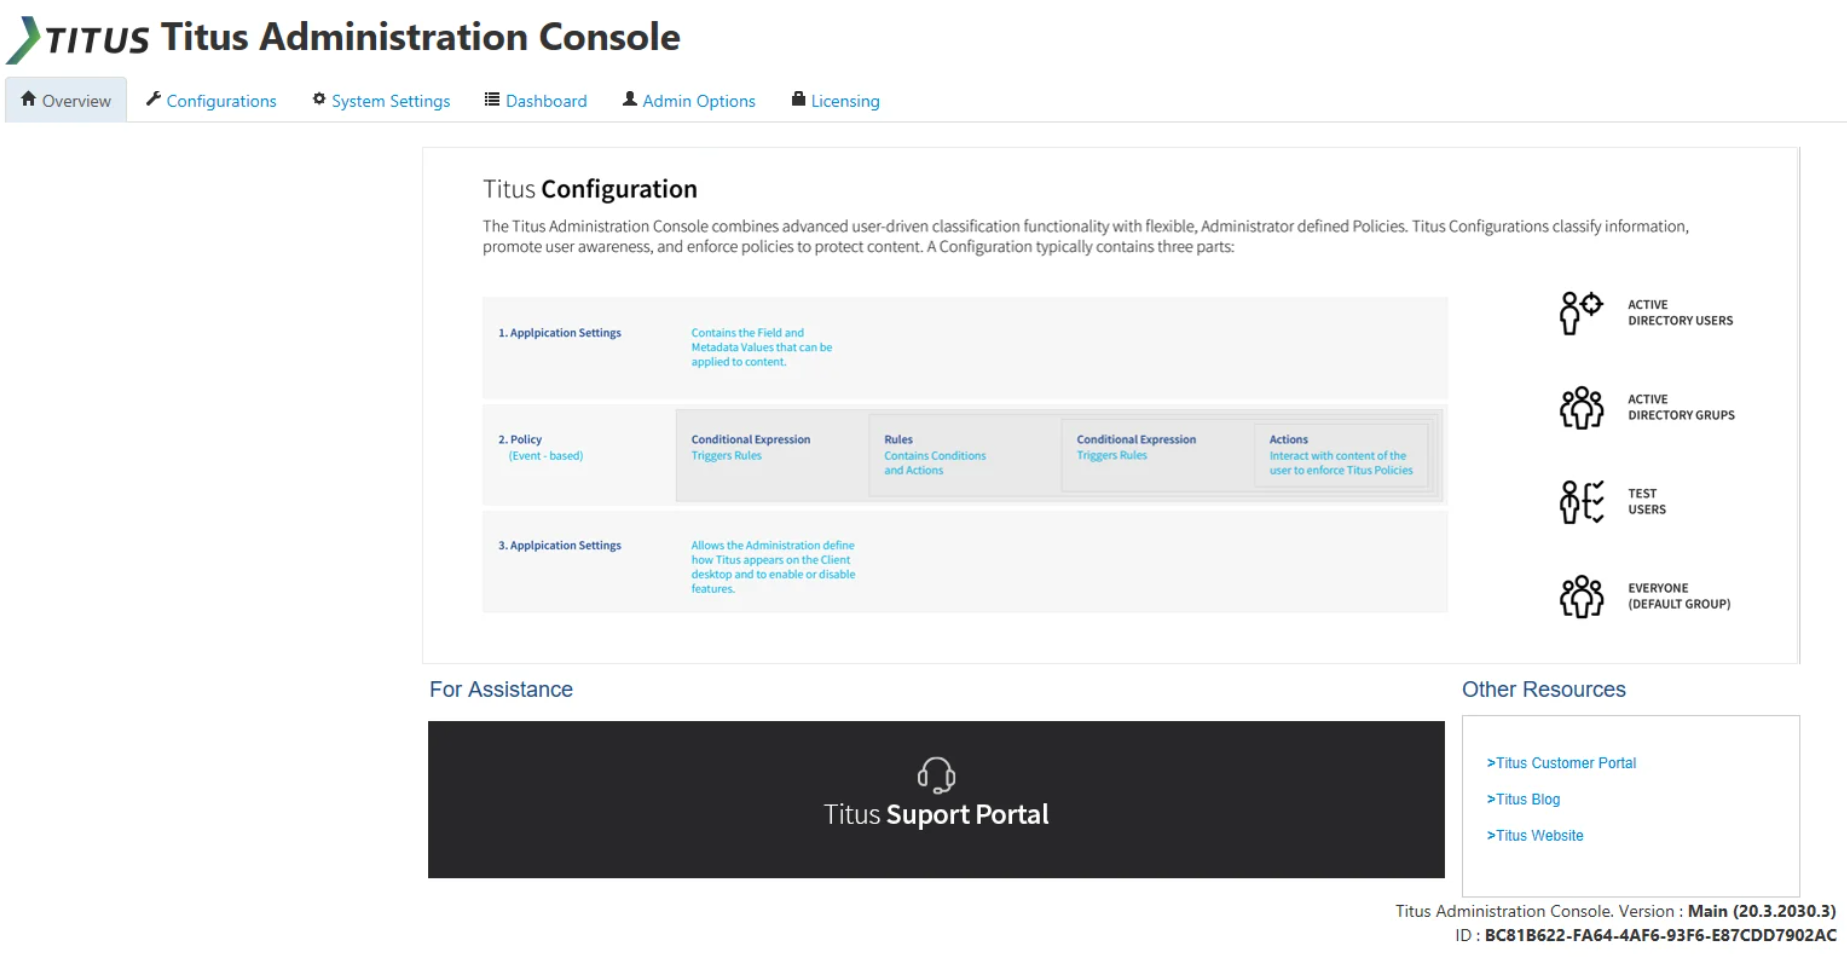
Task: Click the 'Other Resources' heading
Action: click(x=1544, y=690)
